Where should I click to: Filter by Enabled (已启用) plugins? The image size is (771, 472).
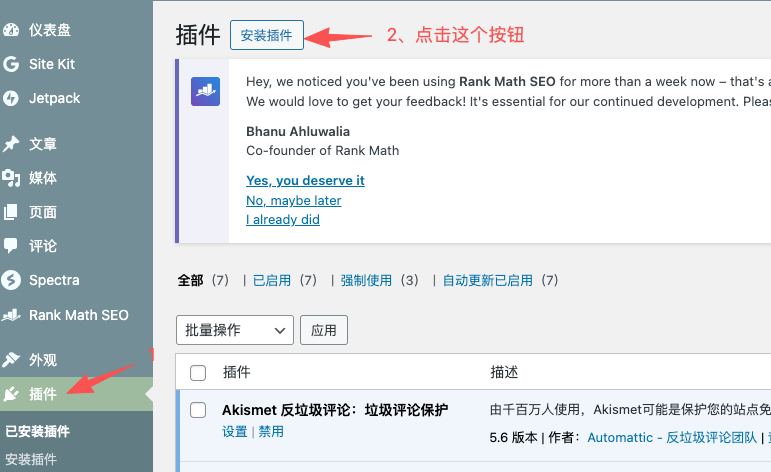pyautogui.click(x=271, y=281)
